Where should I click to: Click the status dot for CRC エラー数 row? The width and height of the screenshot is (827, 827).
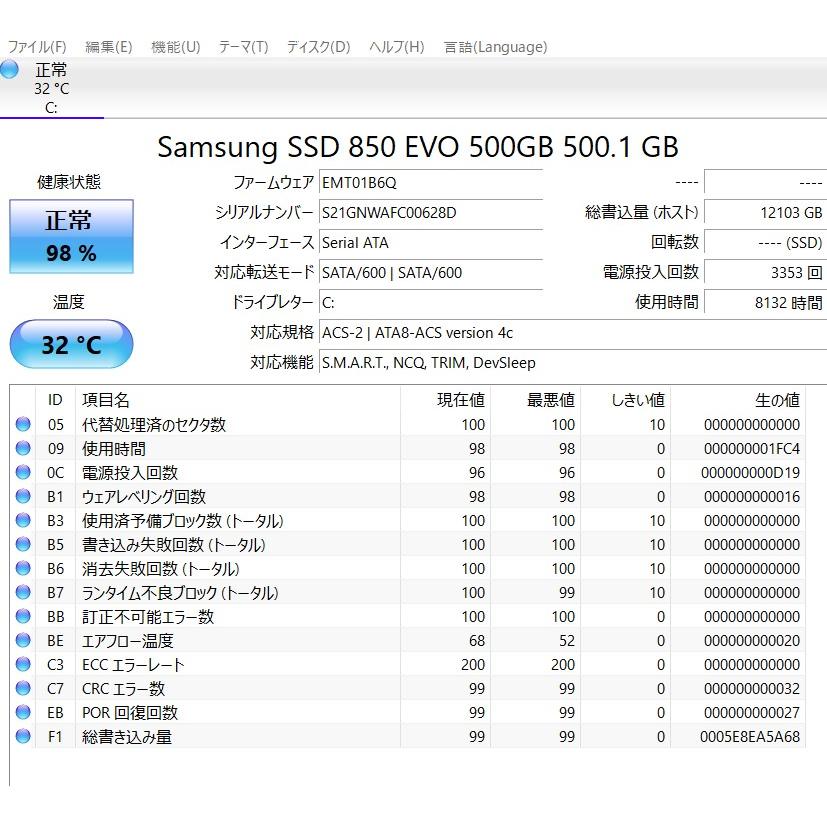pyautogui.click(x=22, y=688)
